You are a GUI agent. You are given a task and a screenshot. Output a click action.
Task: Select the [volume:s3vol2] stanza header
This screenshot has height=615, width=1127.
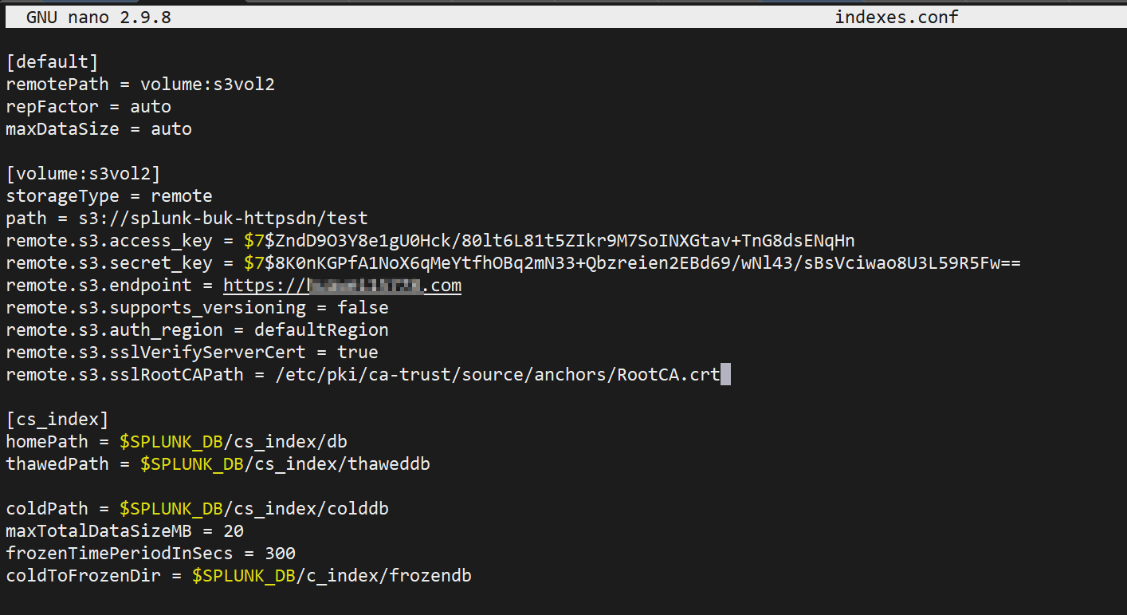[83, 174]
